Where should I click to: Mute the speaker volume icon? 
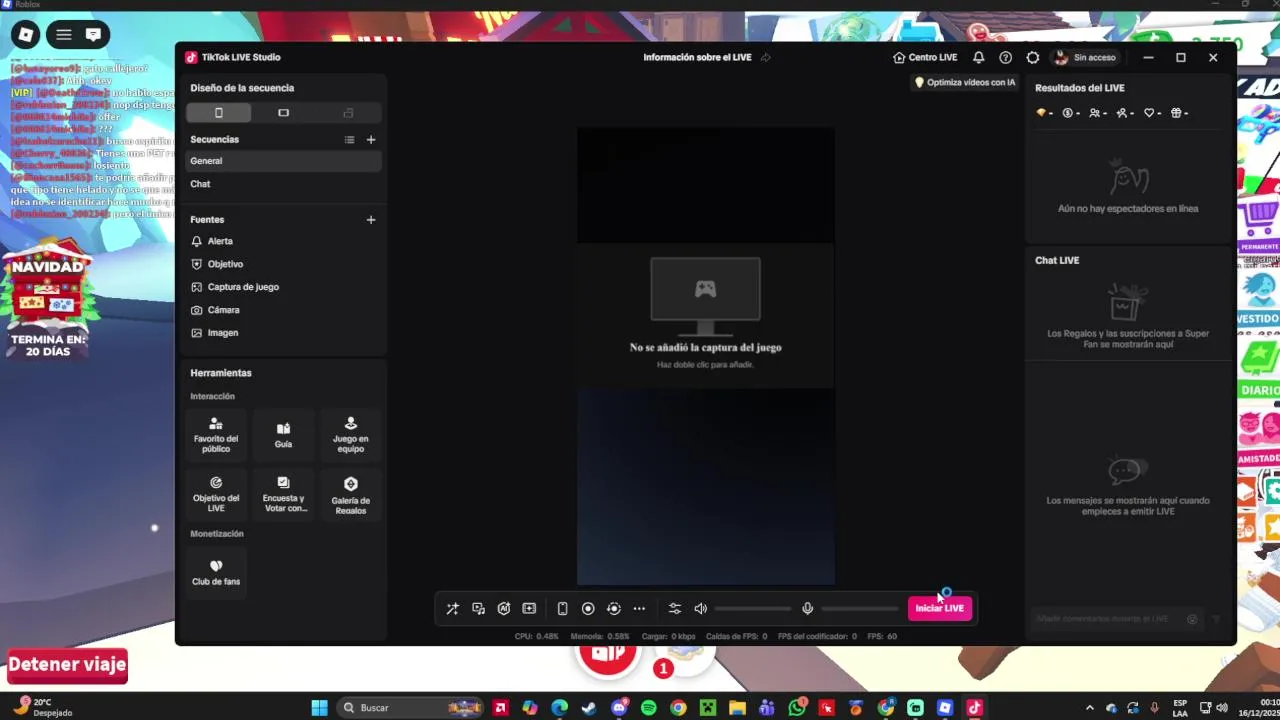click(701, 609)
